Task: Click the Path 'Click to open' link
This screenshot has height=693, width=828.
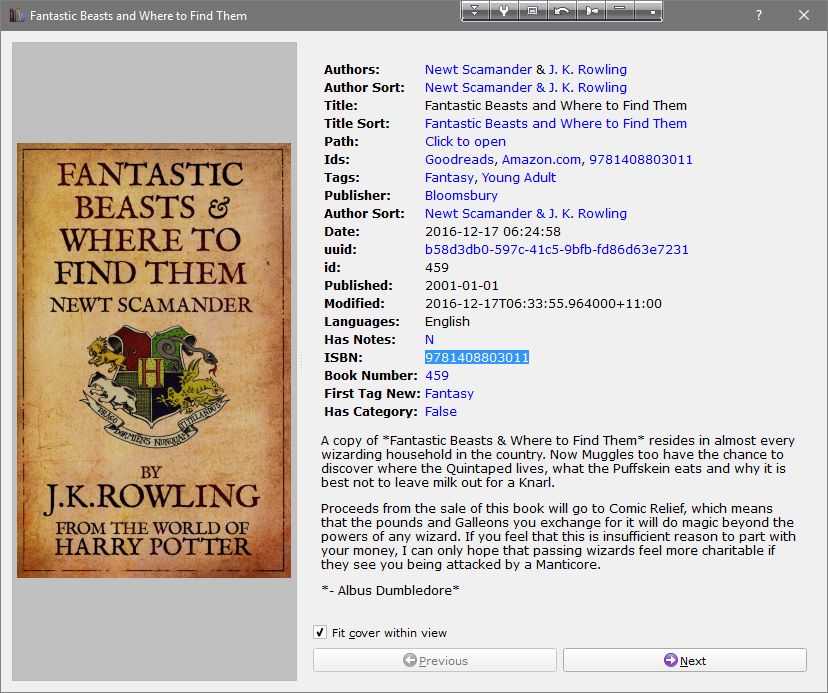Action: tap(465, 142)
